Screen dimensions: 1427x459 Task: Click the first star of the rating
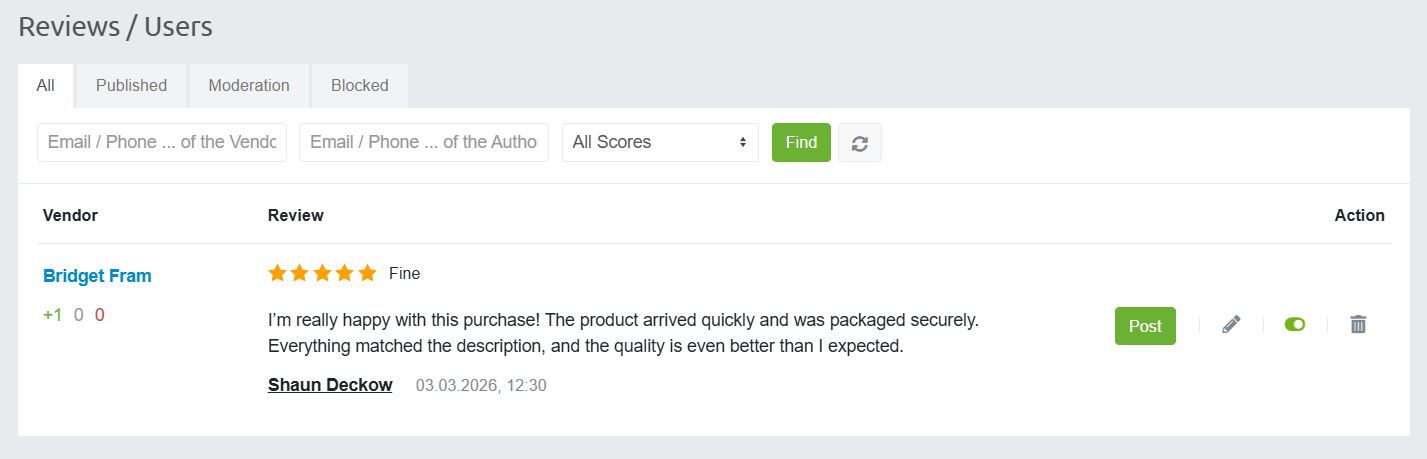tap(277, 273)
